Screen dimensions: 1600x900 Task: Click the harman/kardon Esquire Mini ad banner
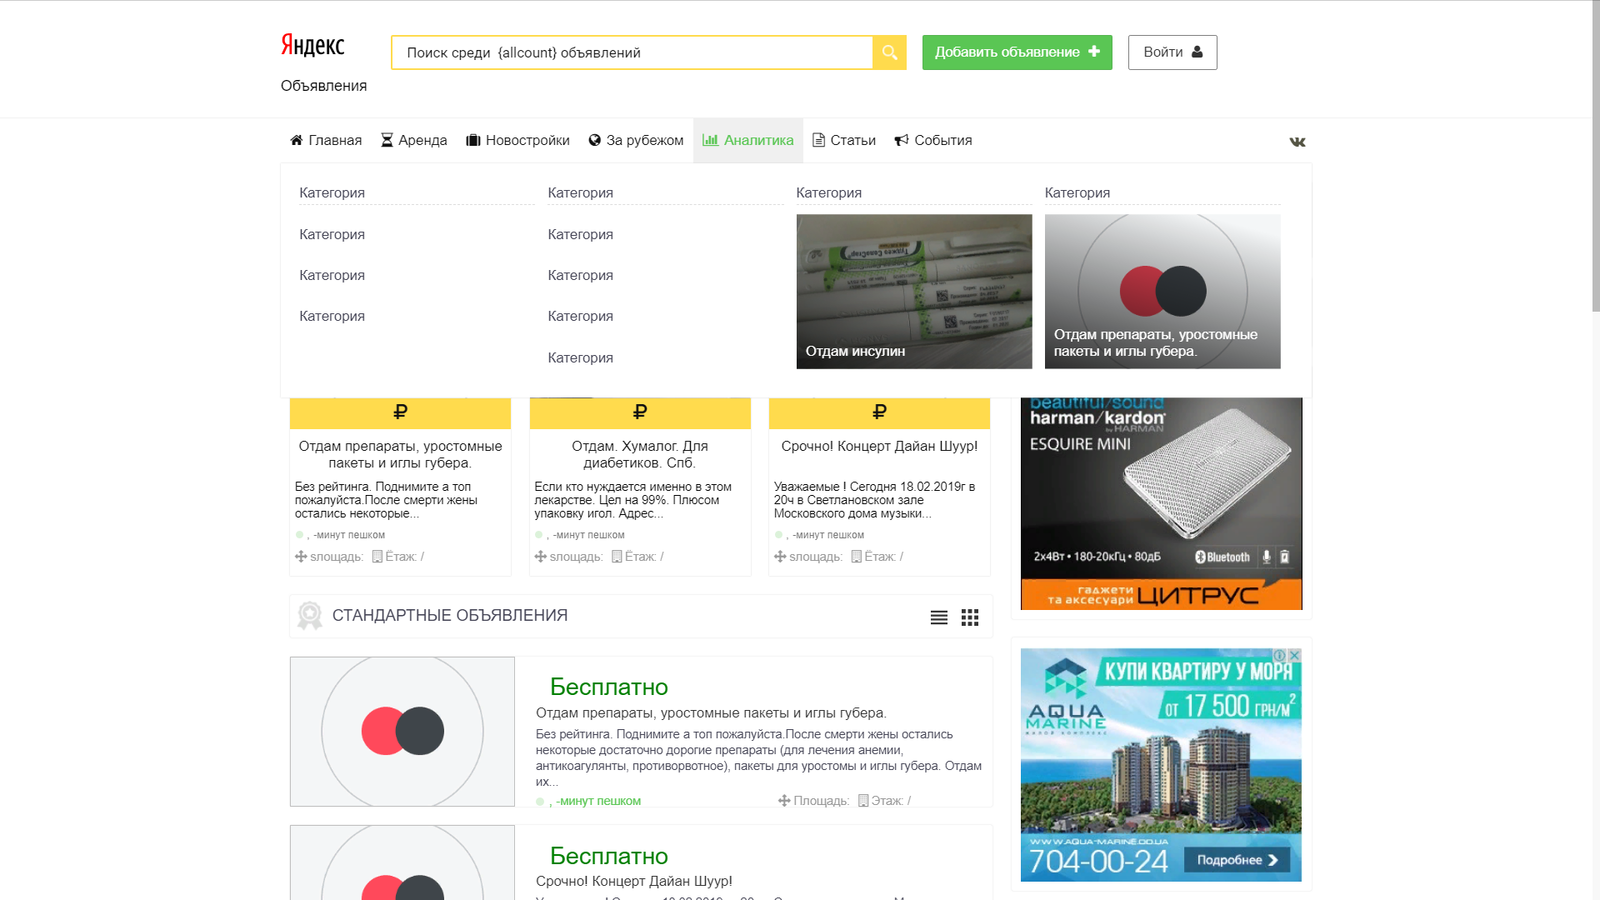pos(1161,503)
